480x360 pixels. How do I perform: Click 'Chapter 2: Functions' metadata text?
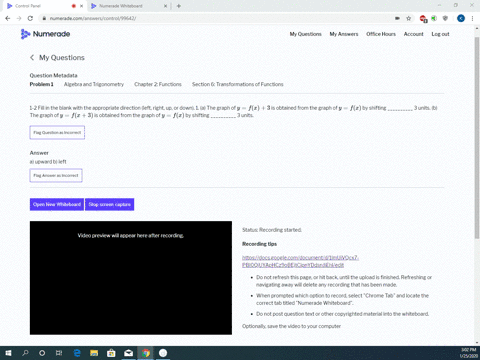point(158,84)
